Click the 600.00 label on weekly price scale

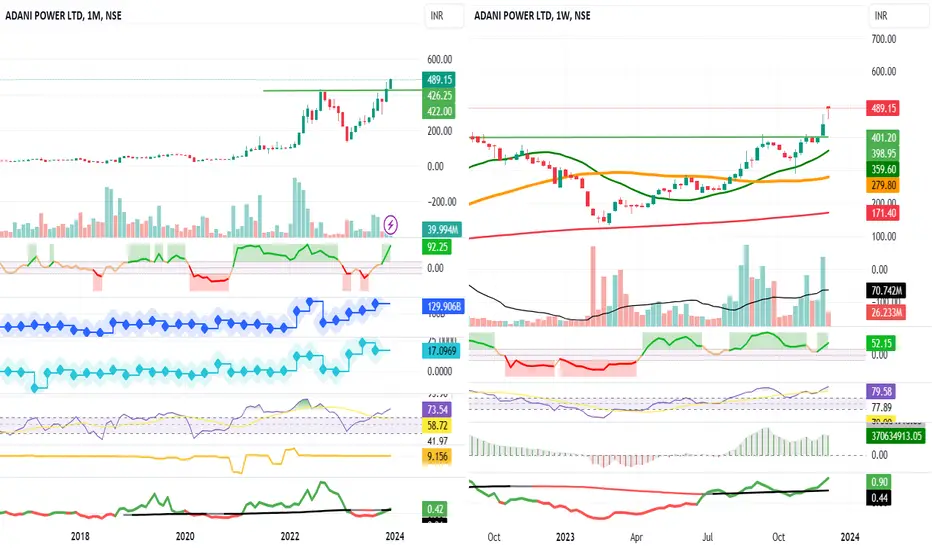click(884, 71)
